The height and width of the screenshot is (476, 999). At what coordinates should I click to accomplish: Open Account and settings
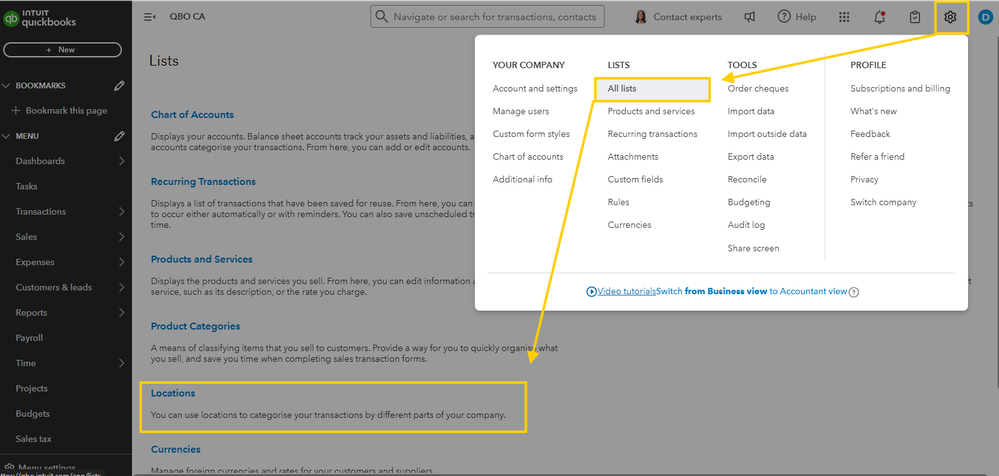click(535, 89)
